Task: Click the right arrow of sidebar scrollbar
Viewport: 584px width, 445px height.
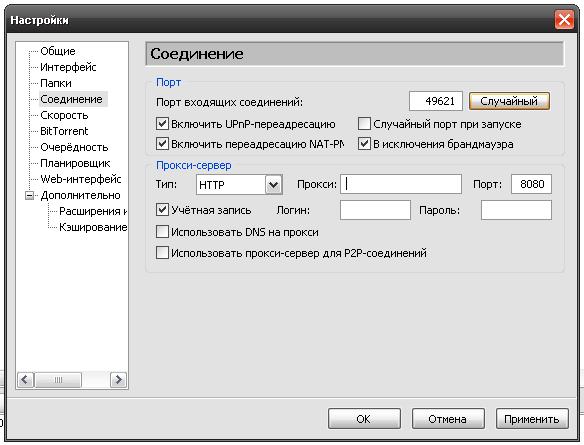Action: point(118,380)
